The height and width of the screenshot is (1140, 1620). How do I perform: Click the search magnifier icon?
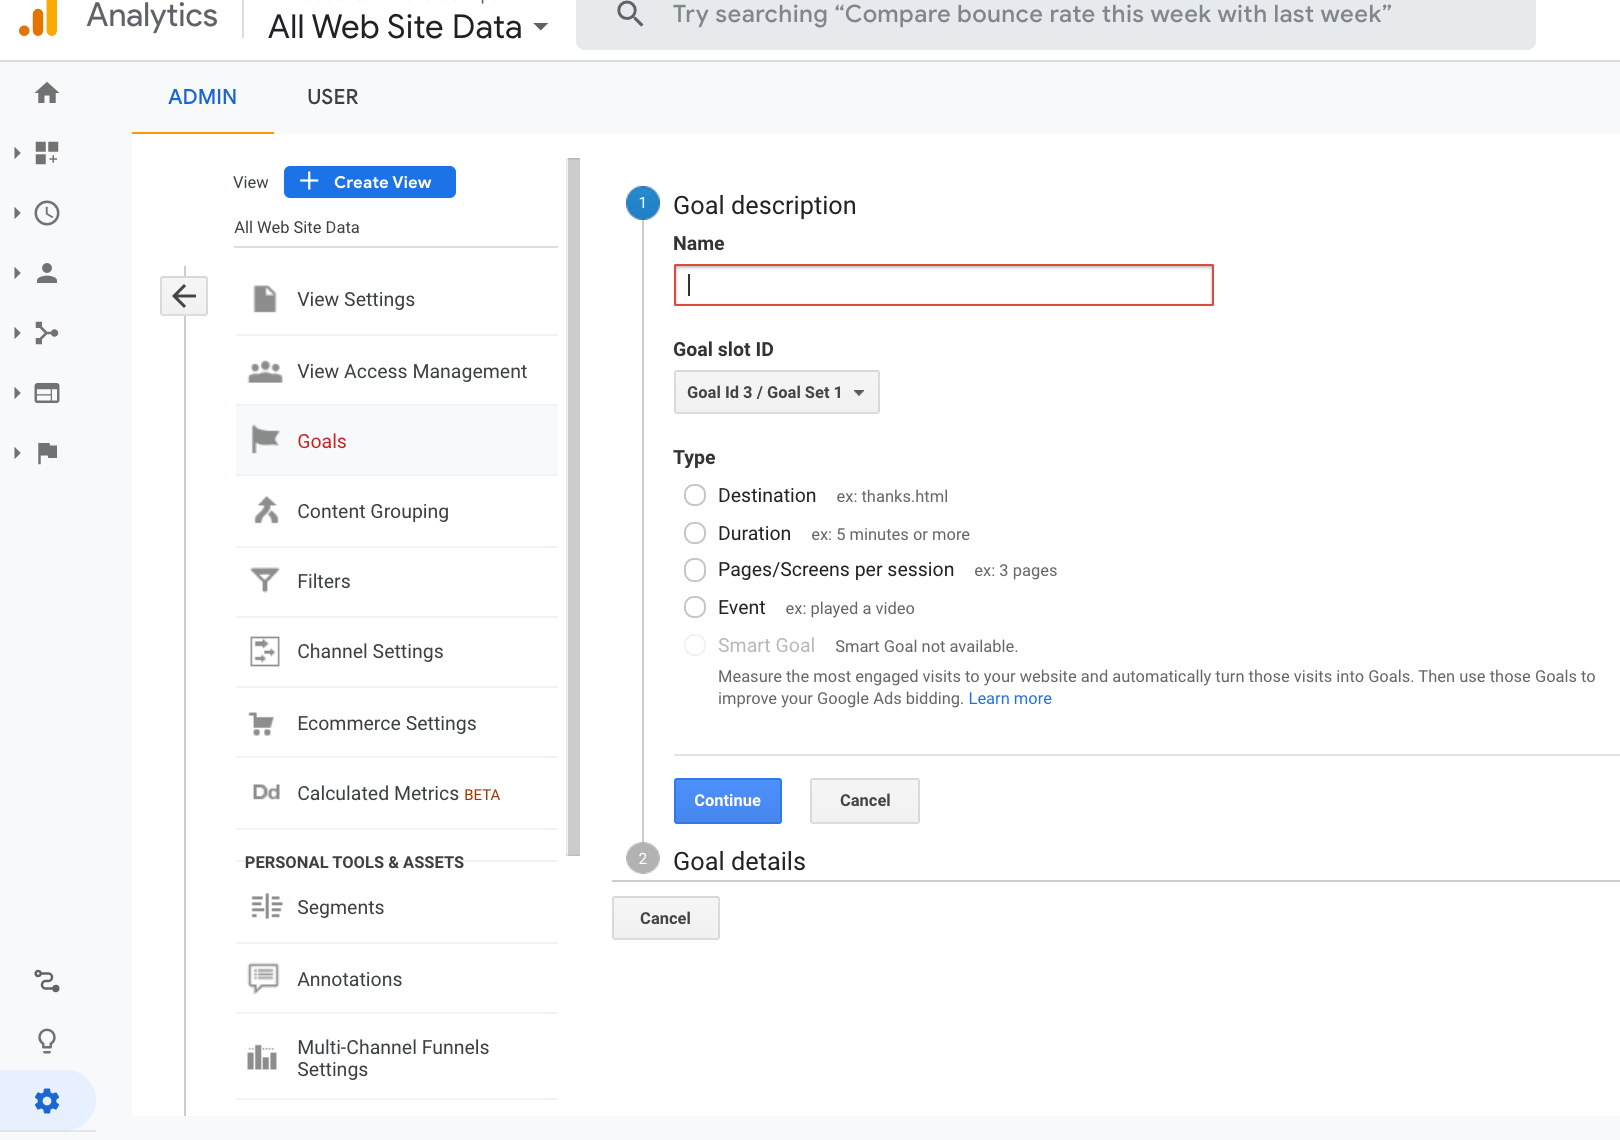pyautogui.click(x=630, y=14)
